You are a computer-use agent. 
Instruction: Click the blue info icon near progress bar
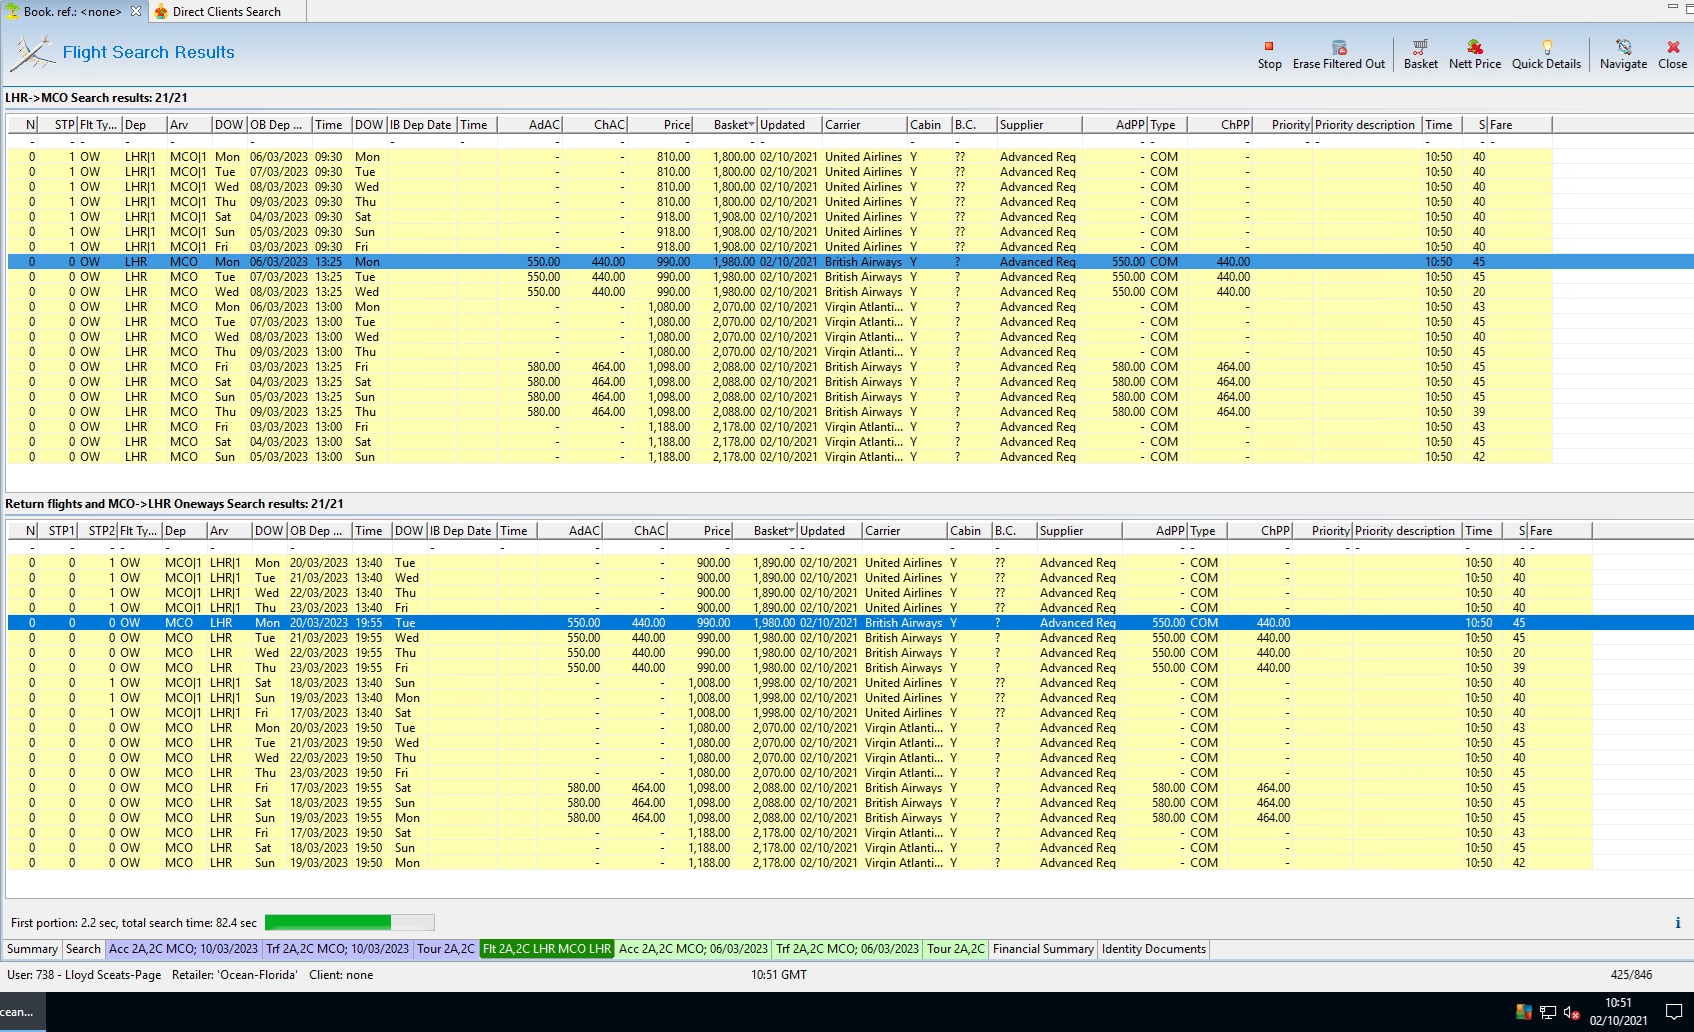pos(1677,923)
